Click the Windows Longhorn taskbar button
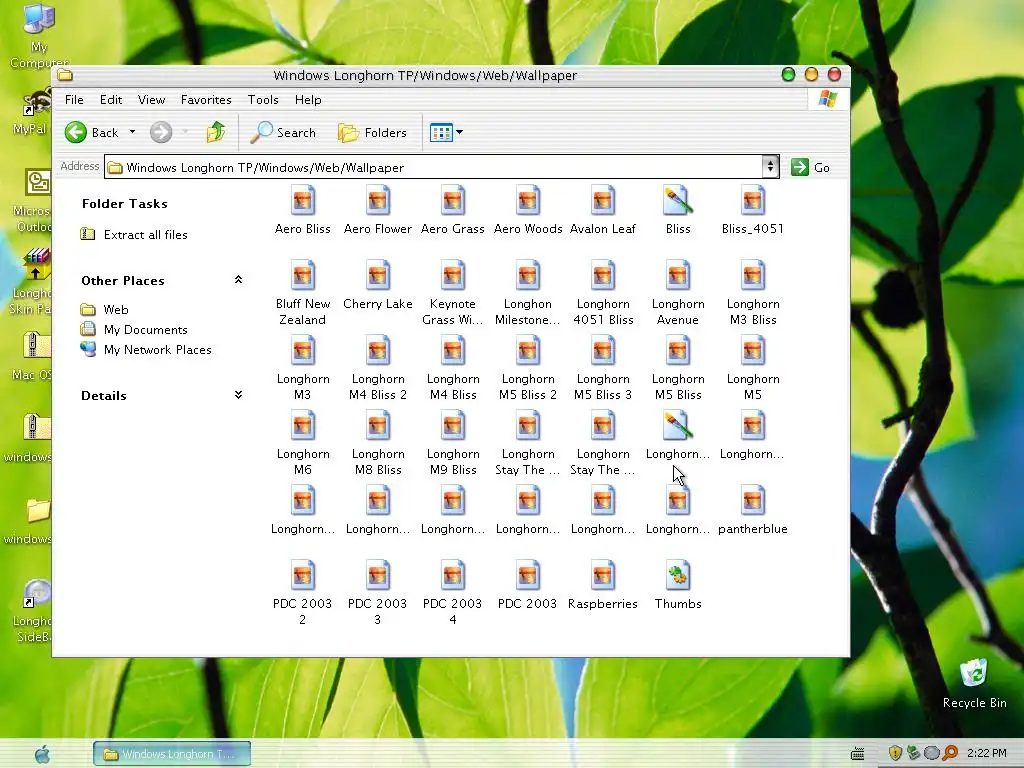This screenshot has width=1024, height=768. (x=172, y=754)
